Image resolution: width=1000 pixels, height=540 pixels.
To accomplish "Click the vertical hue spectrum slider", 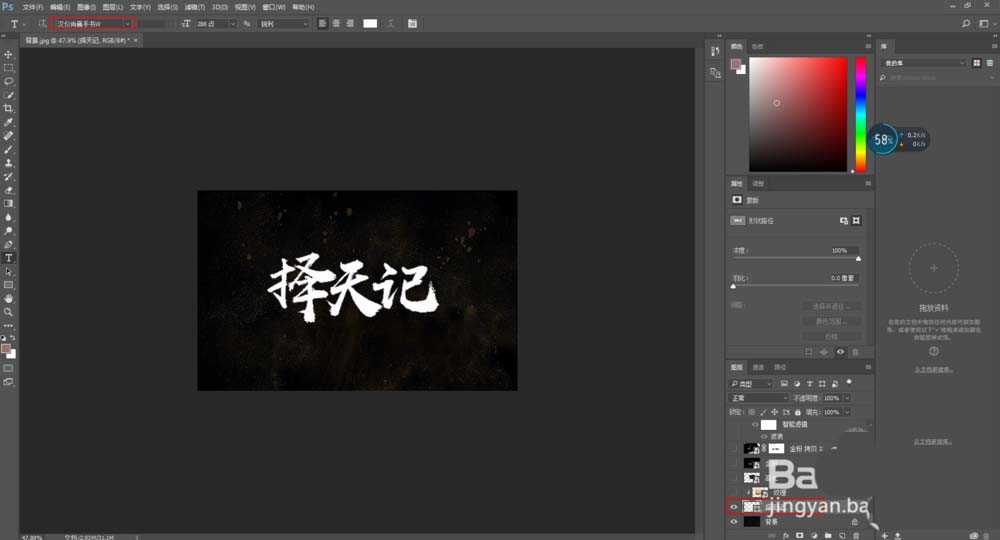I will 860,113.
